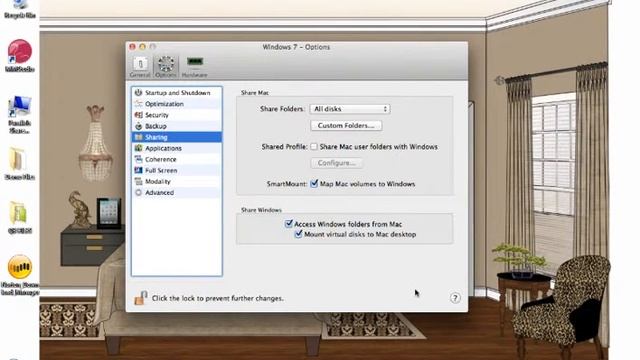Select the computer monitor shortcut desktop icon
Screen dimensions: 640x360
20,114
